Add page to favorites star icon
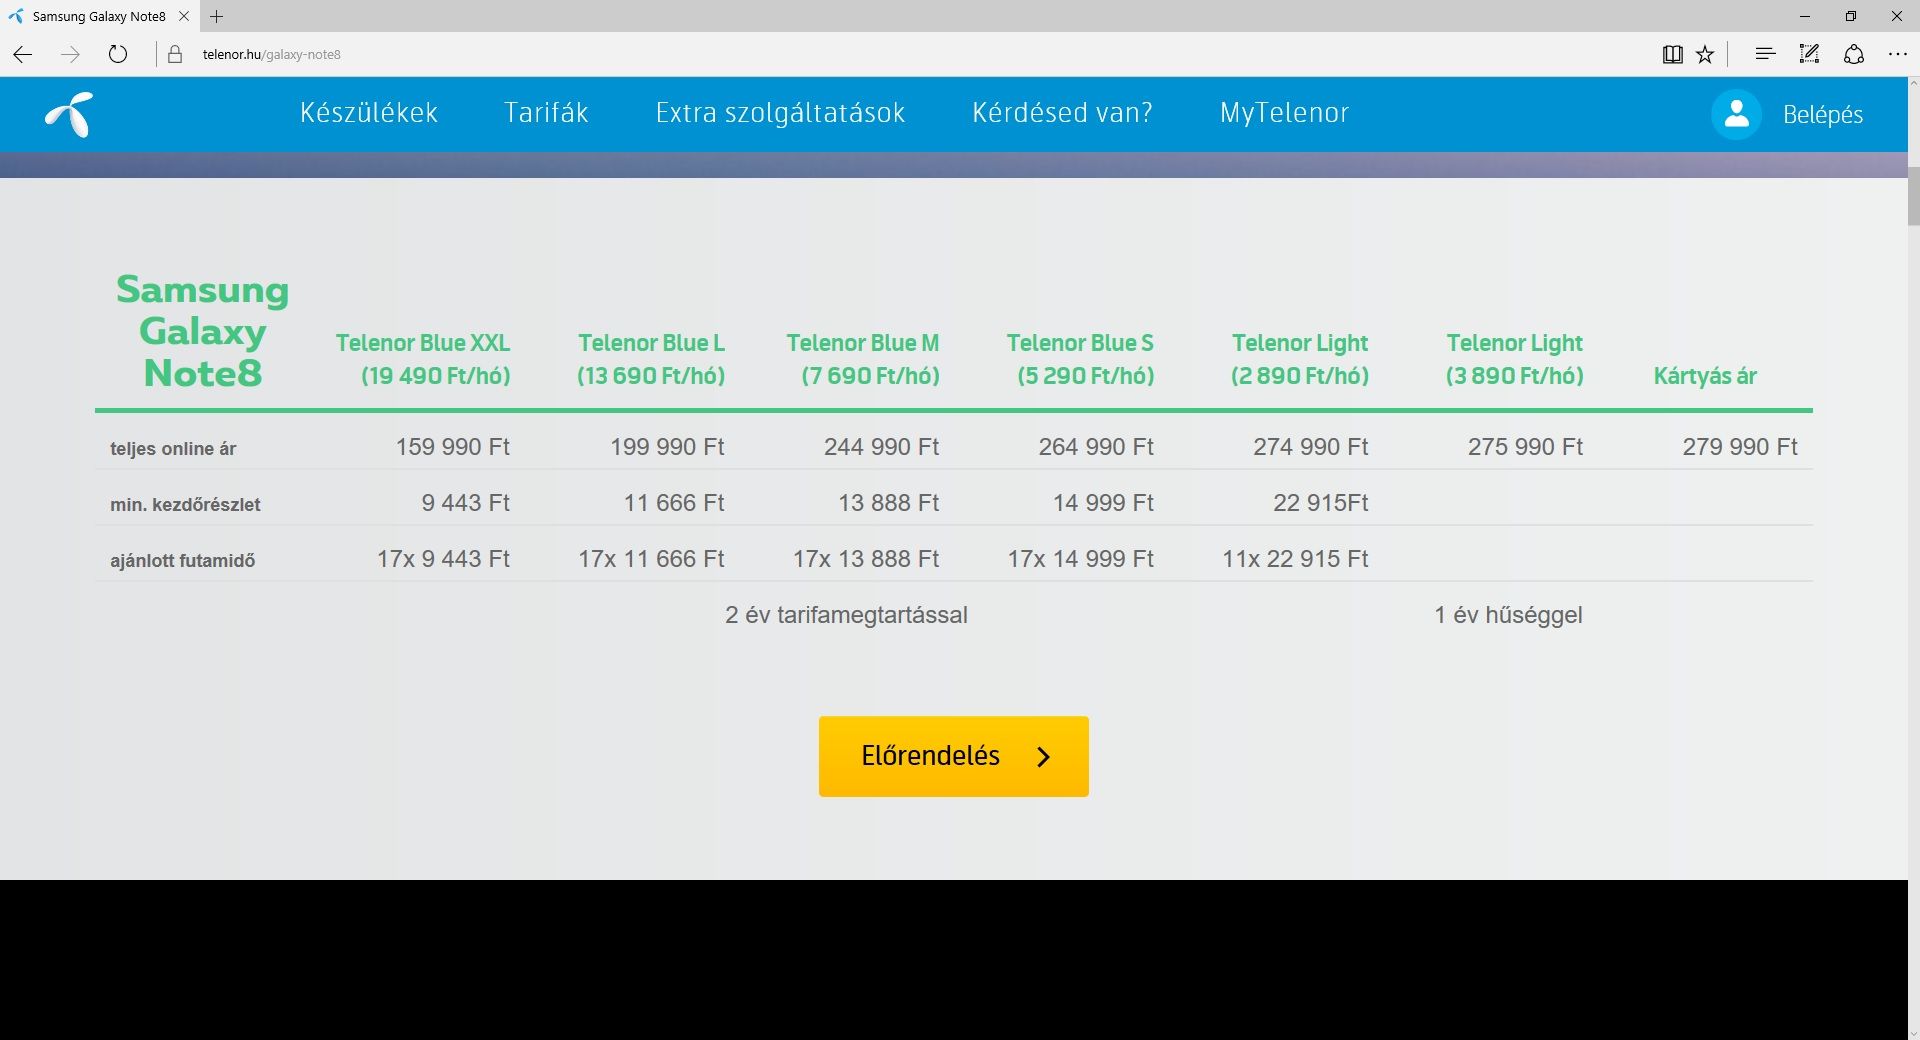This screenshot has width=1920, height=1040. 1705,55
